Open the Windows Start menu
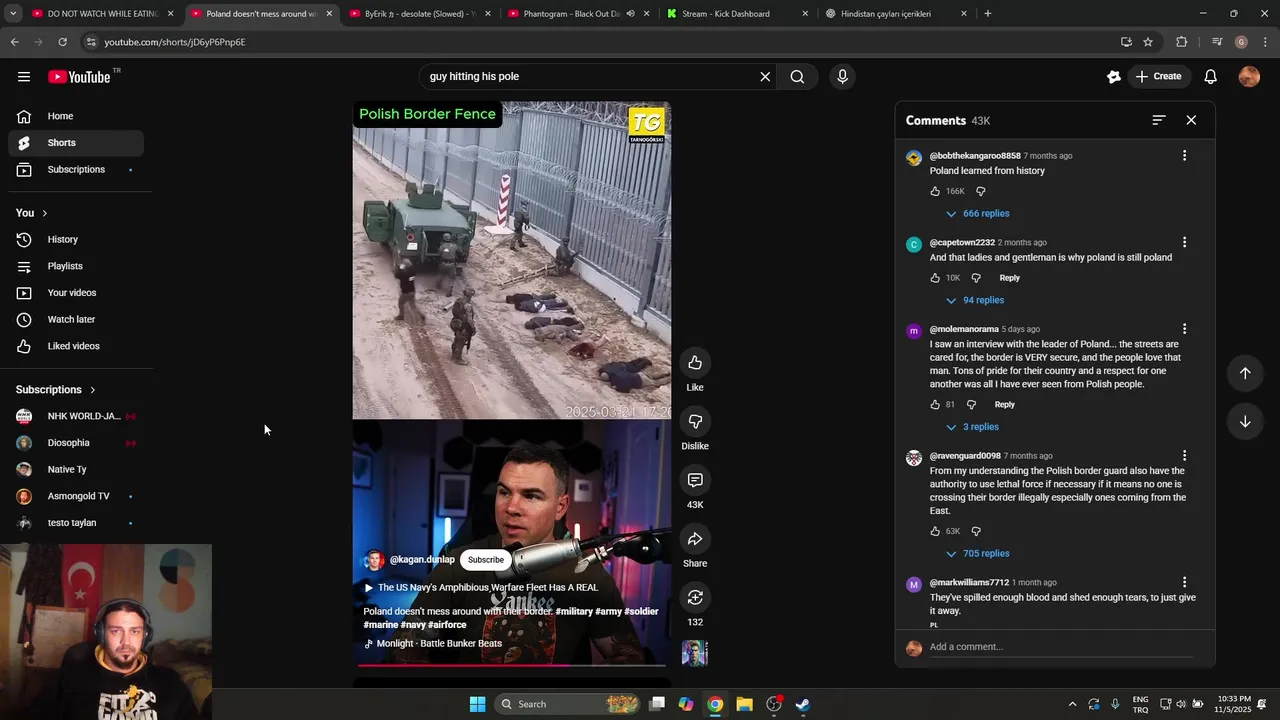This screenshot has width=1280, height=720. (478, 704)
